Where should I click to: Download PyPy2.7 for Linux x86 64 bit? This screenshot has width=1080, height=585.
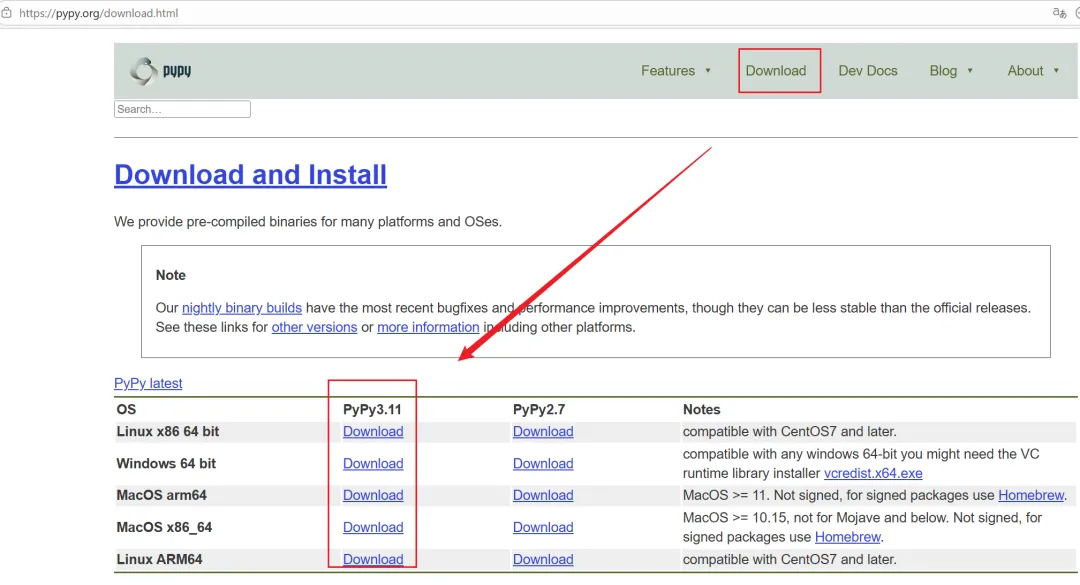click(543, 431)
